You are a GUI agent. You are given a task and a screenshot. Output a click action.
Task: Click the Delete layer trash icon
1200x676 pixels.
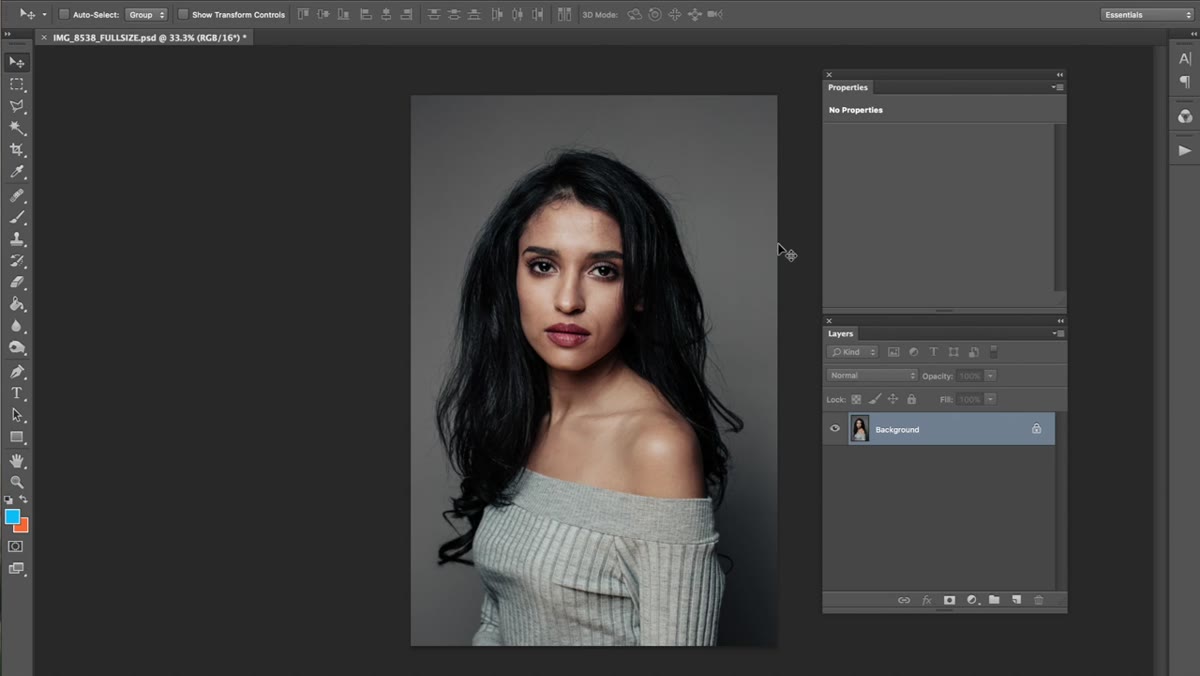click(1039, 600)
